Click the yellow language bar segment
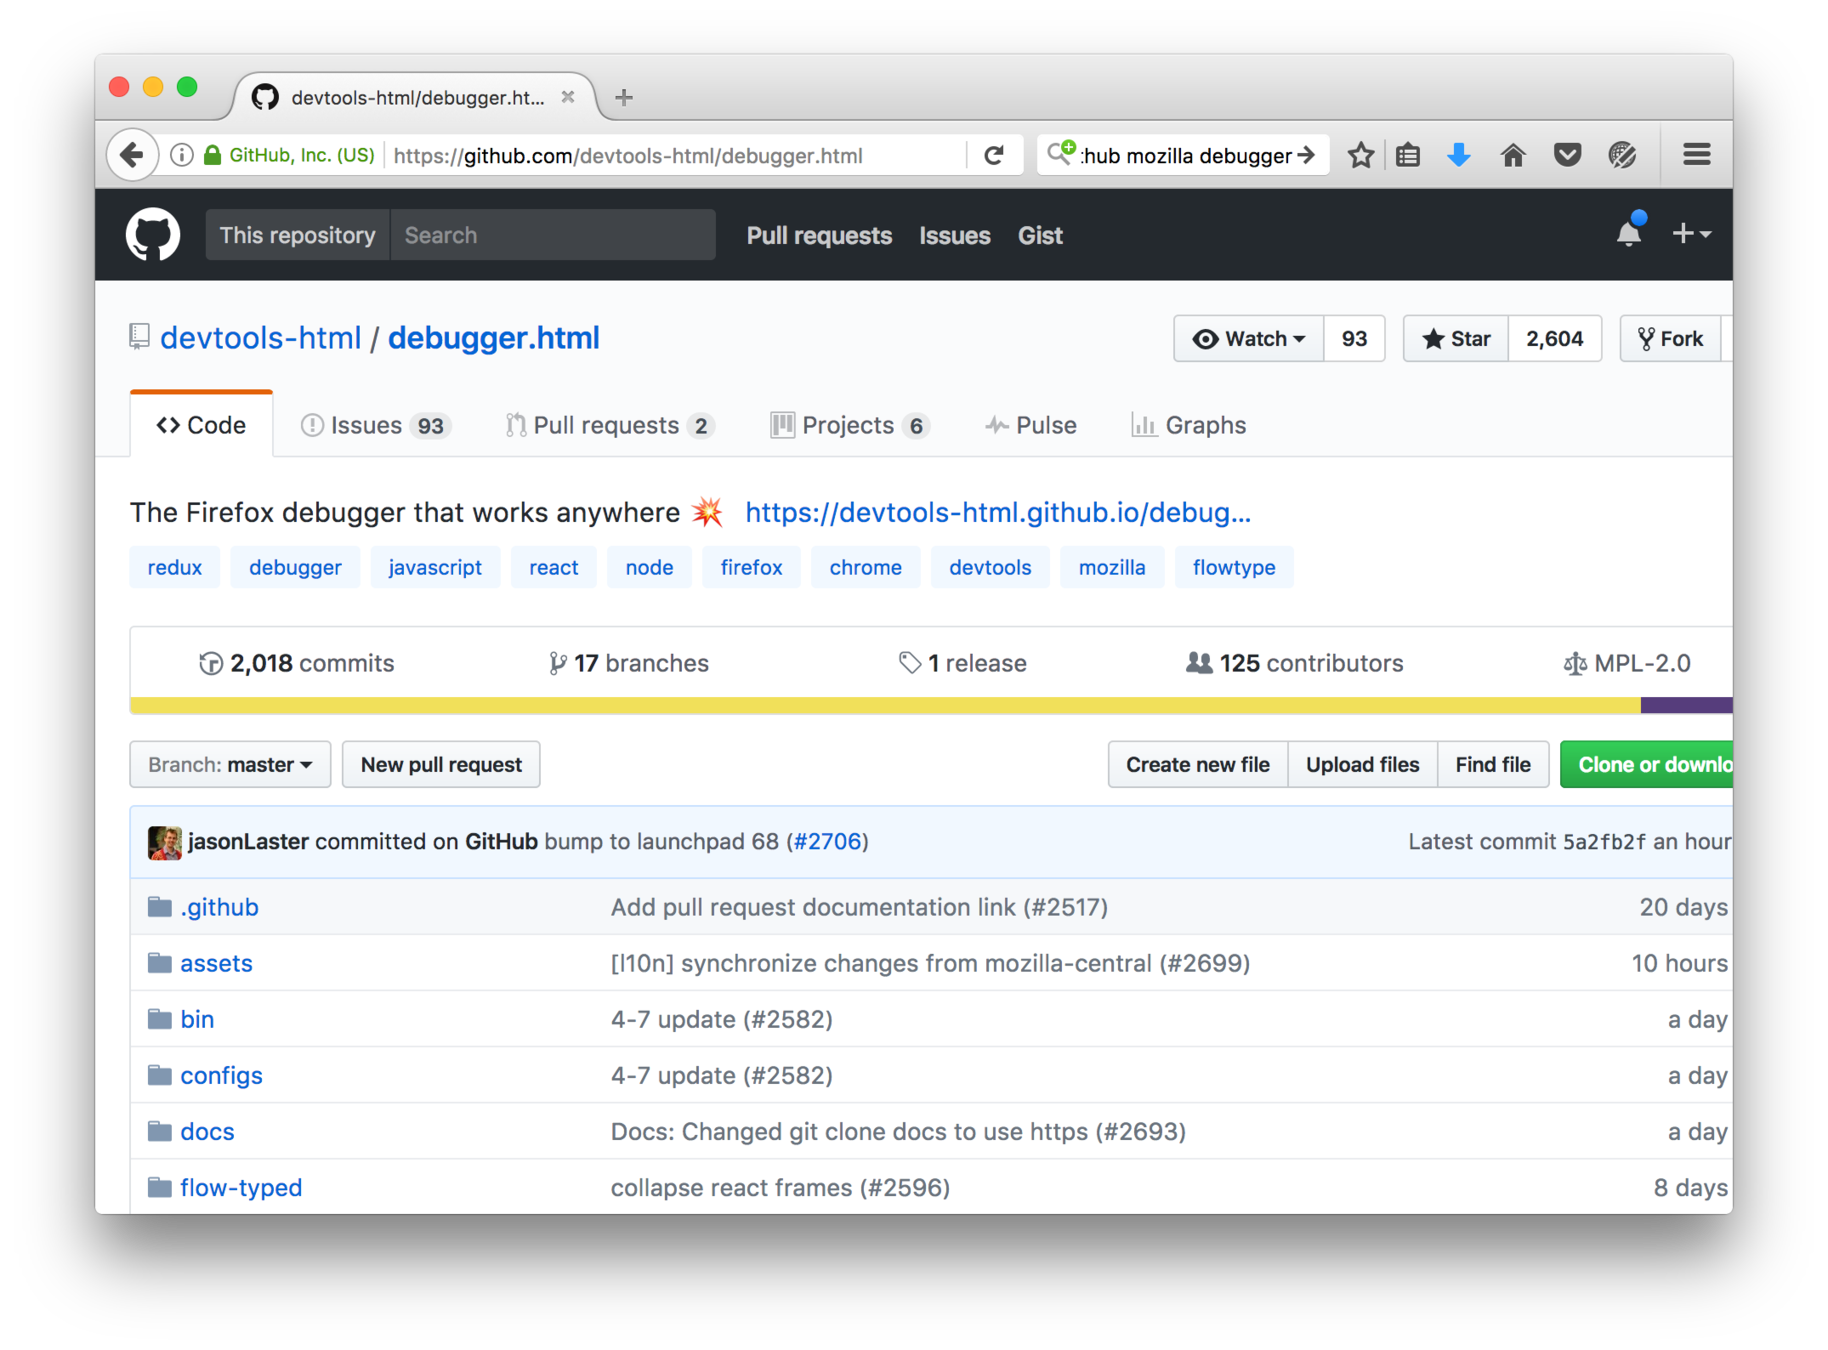Screen dimensions: 1828x1350 click(885, 706)
